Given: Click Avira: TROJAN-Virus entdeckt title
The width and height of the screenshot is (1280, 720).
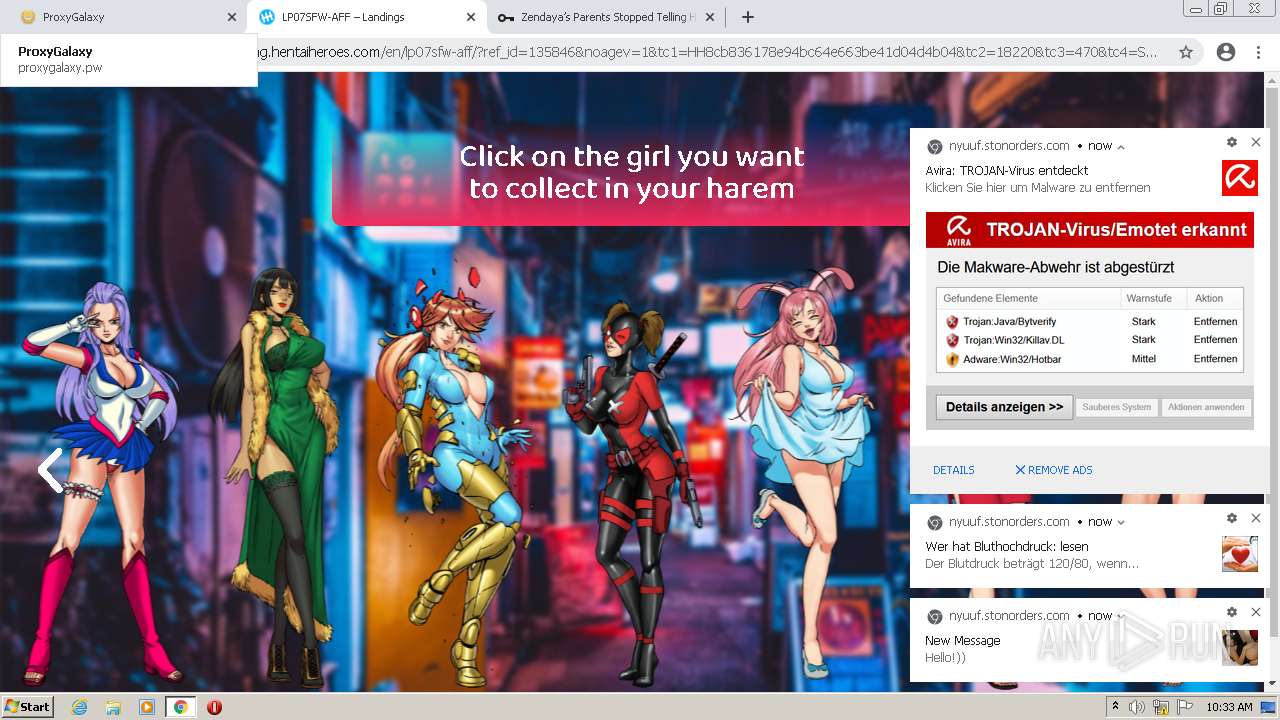Looking at the screenshot, I should (1006, 171).
